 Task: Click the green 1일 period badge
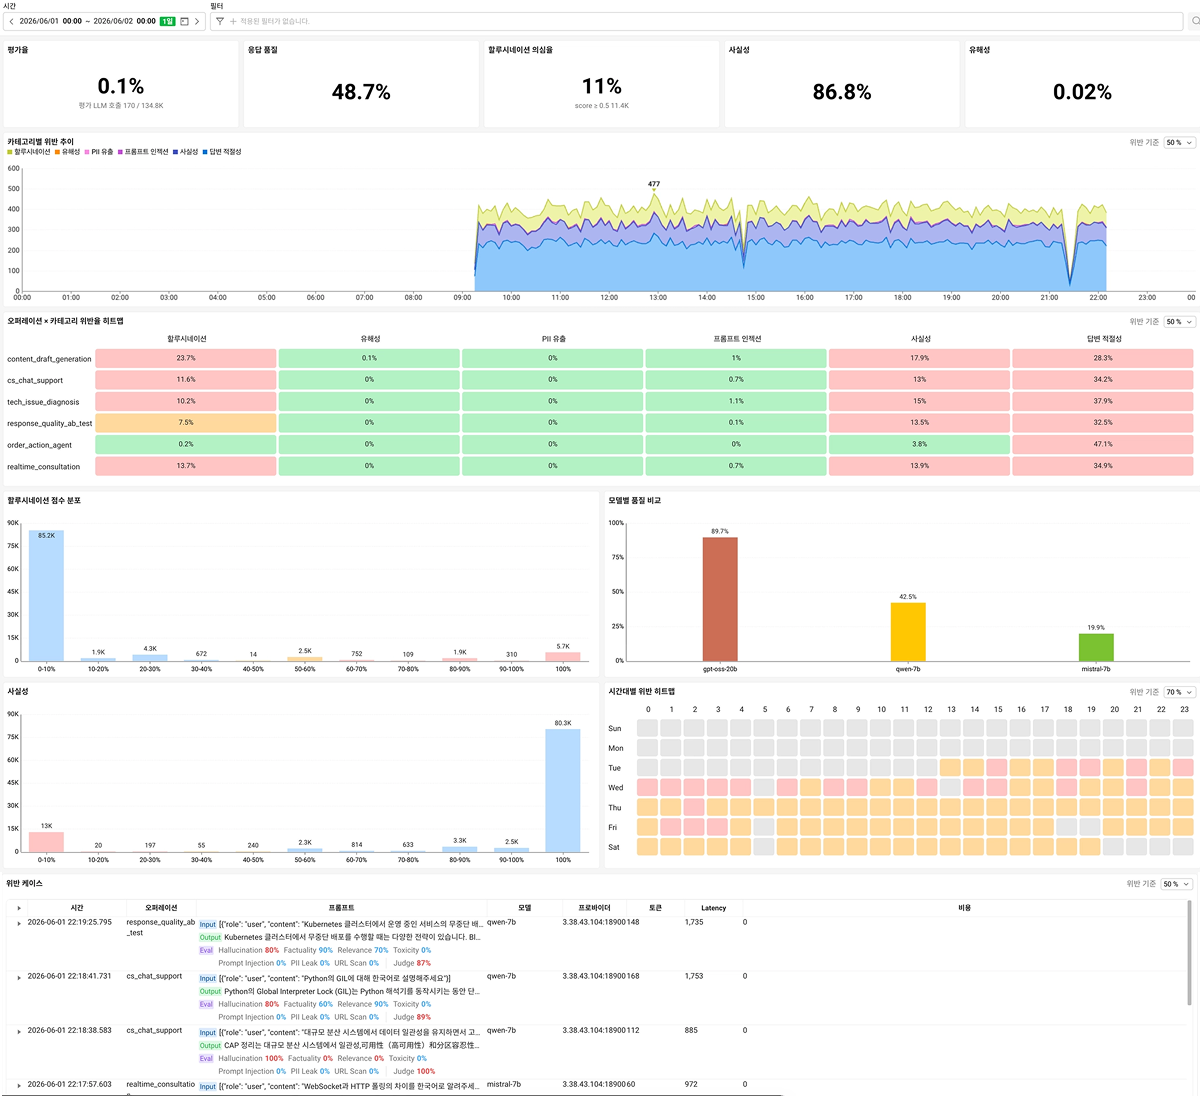point(168,21)
